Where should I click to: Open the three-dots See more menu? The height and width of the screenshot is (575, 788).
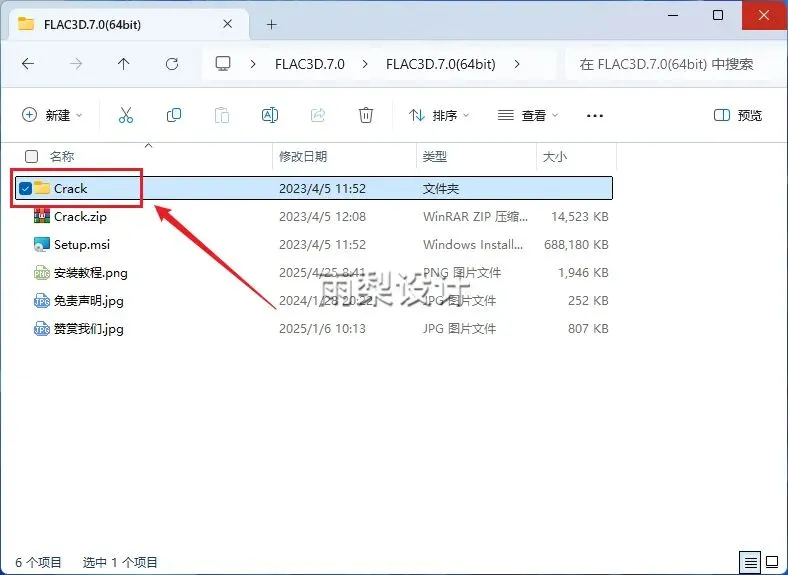tap(595, 116)
